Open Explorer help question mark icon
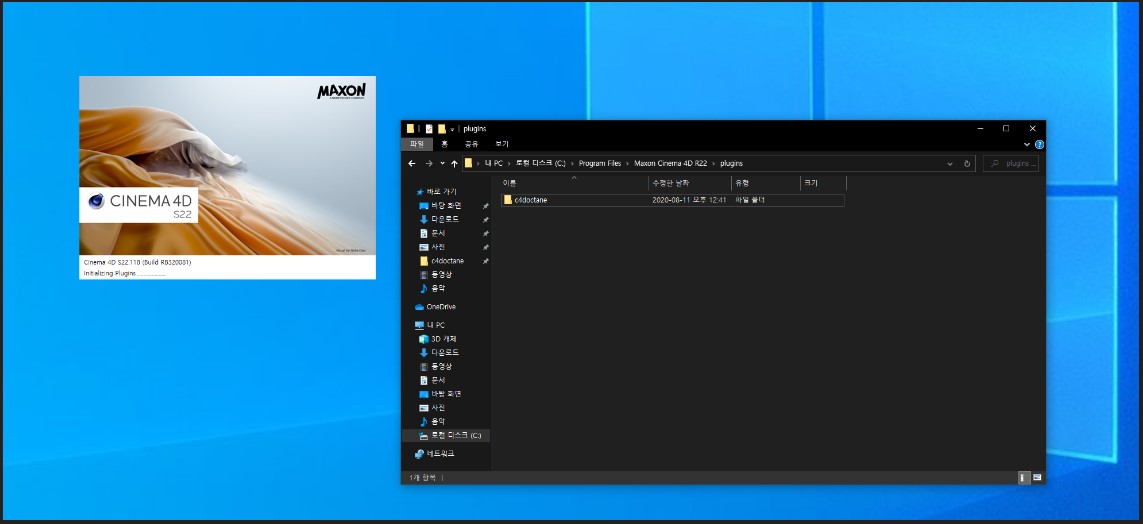 tap(1039, 144)
